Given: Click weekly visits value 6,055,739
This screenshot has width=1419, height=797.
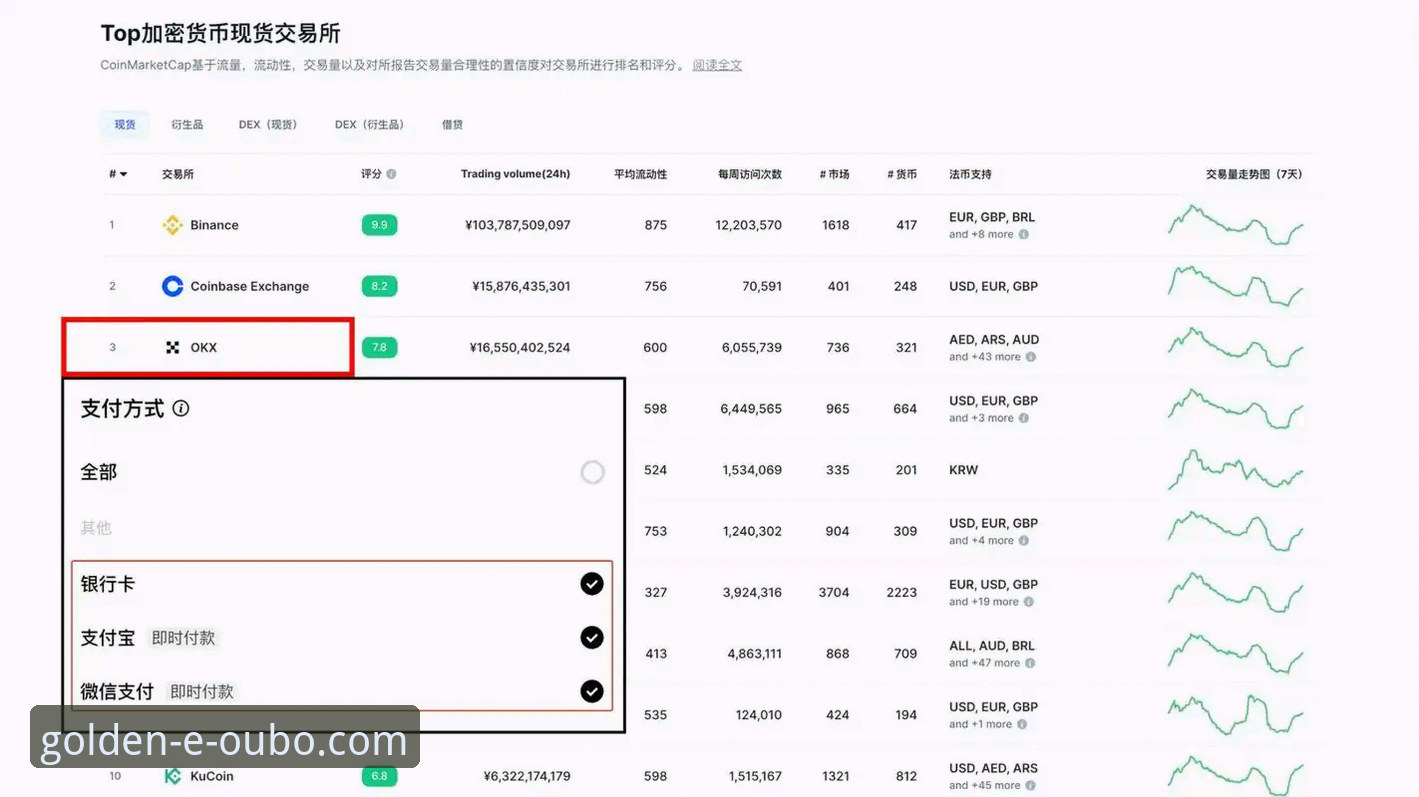Looking at the screenshot, I should [x=752, y=347].
